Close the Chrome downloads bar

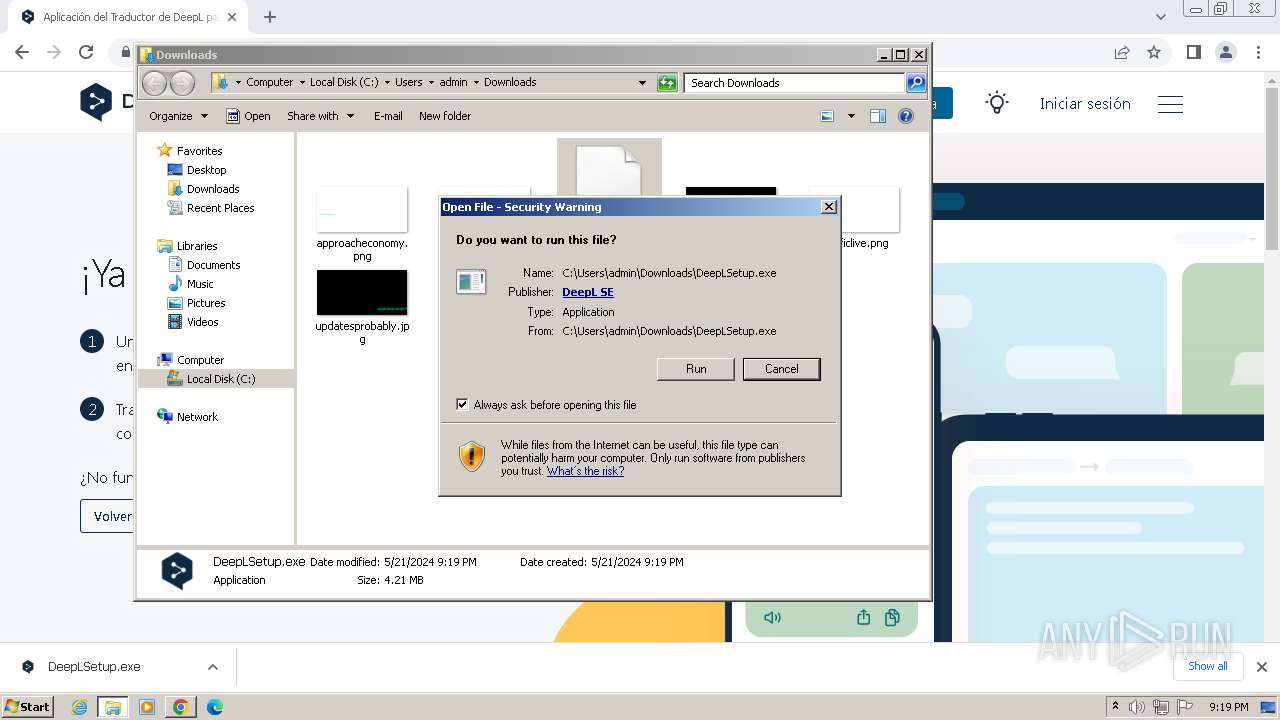click(x=1261, y=667)
